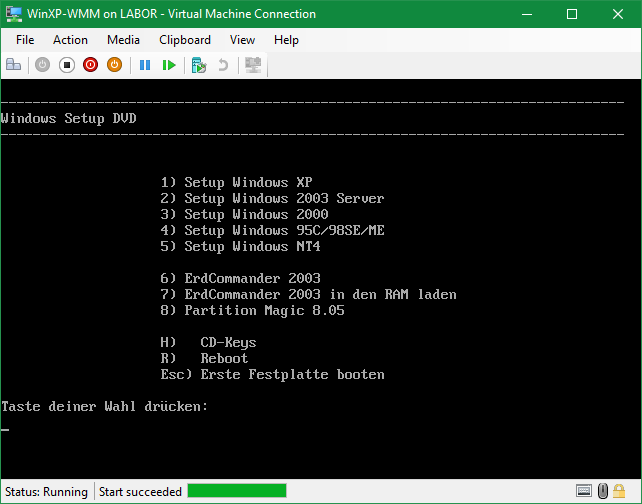The height and width of the screenshot is (504, 642).
Task: Show the Help menu
Action: click(x=286, y=40)
